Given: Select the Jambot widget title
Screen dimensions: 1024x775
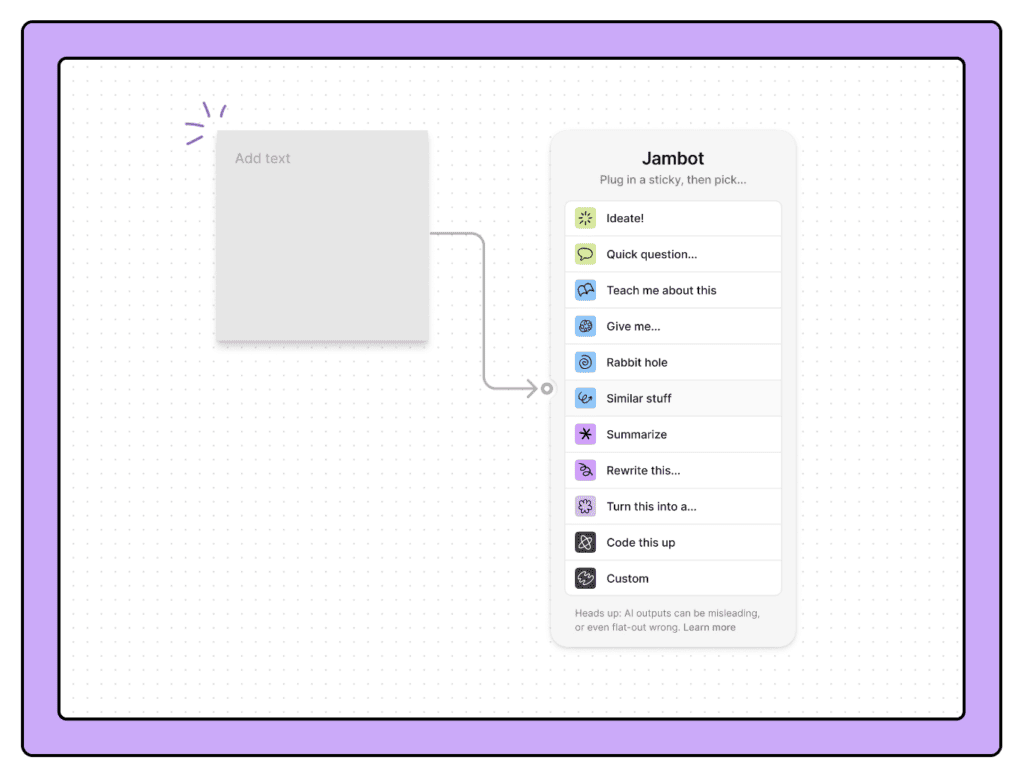Looking at the screenshot, I should pyautogui.click(x=672, y=158).
